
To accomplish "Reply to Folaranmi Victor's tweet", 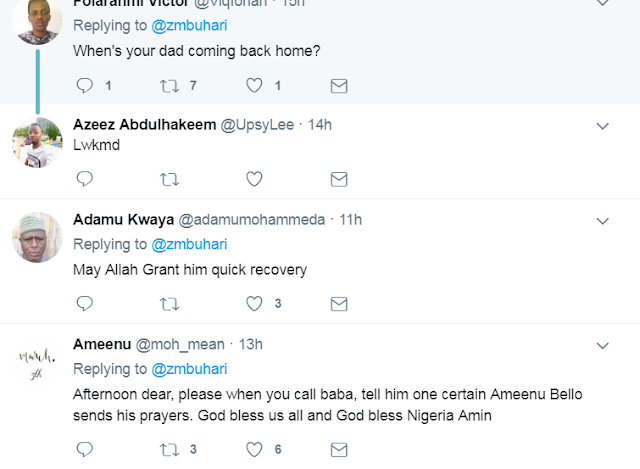I will [x=84, y=86].
